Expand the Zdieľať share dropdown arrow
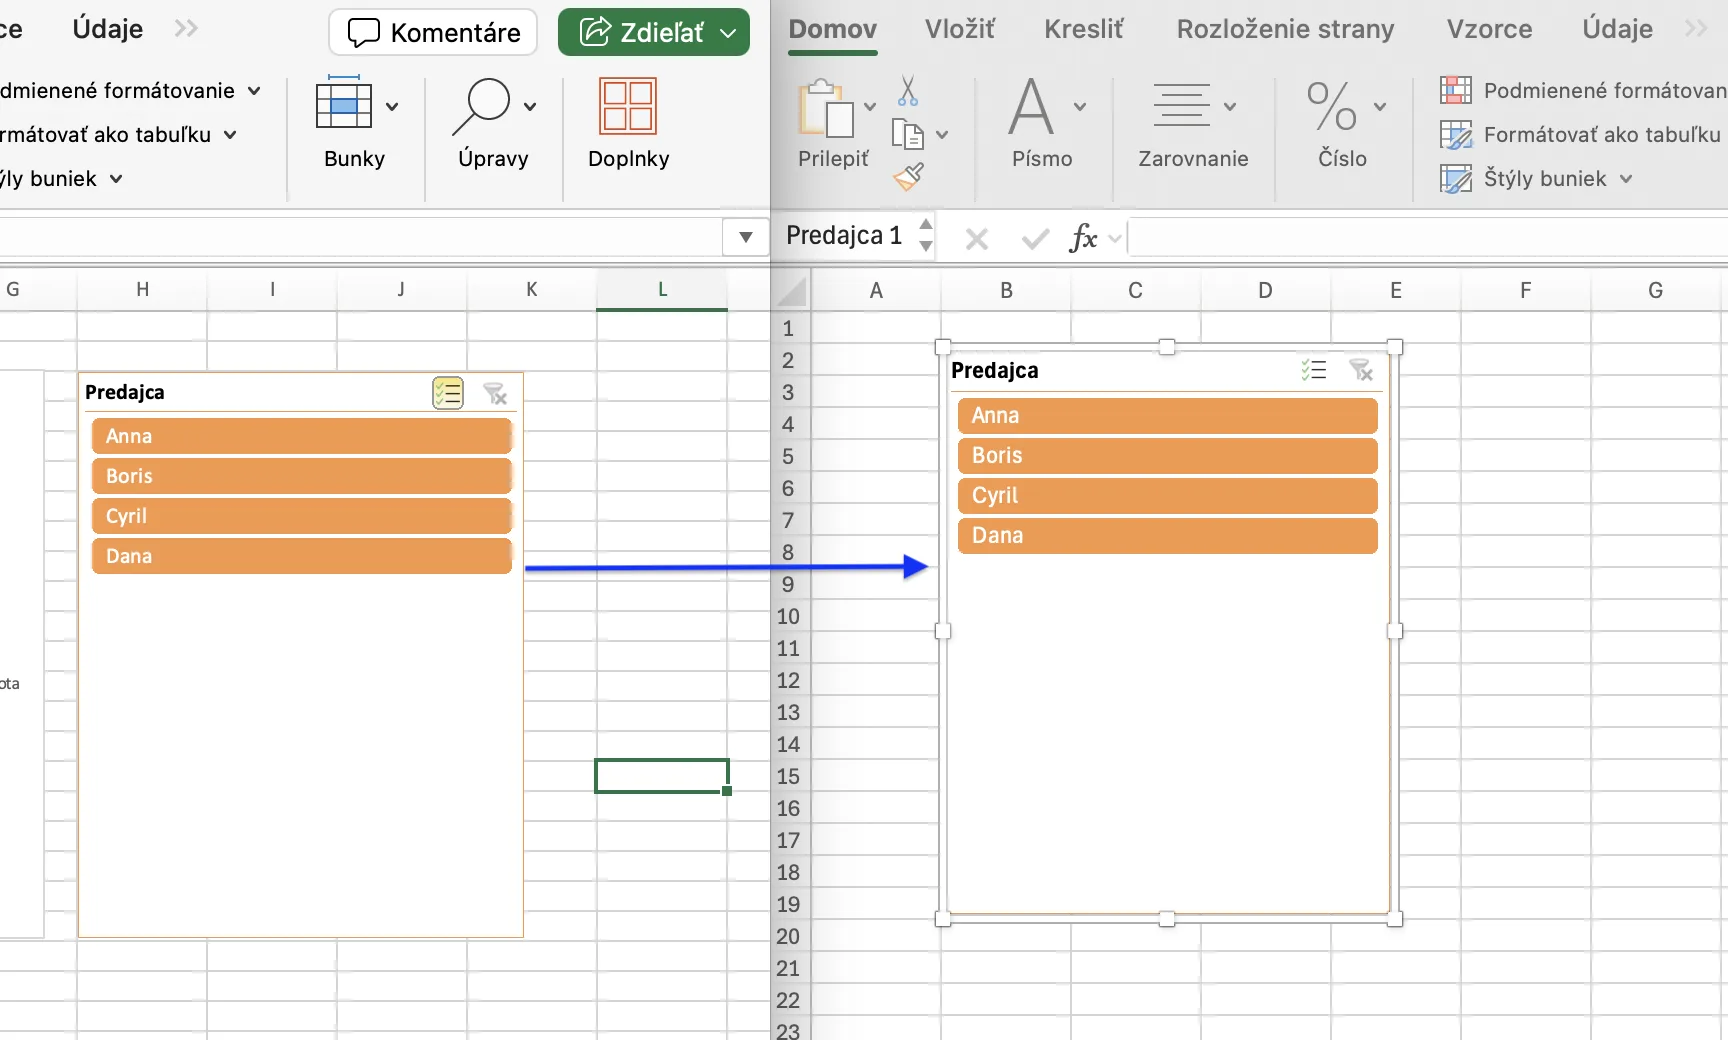This screenshot has height=1040, width=1728. coord(729,33)
